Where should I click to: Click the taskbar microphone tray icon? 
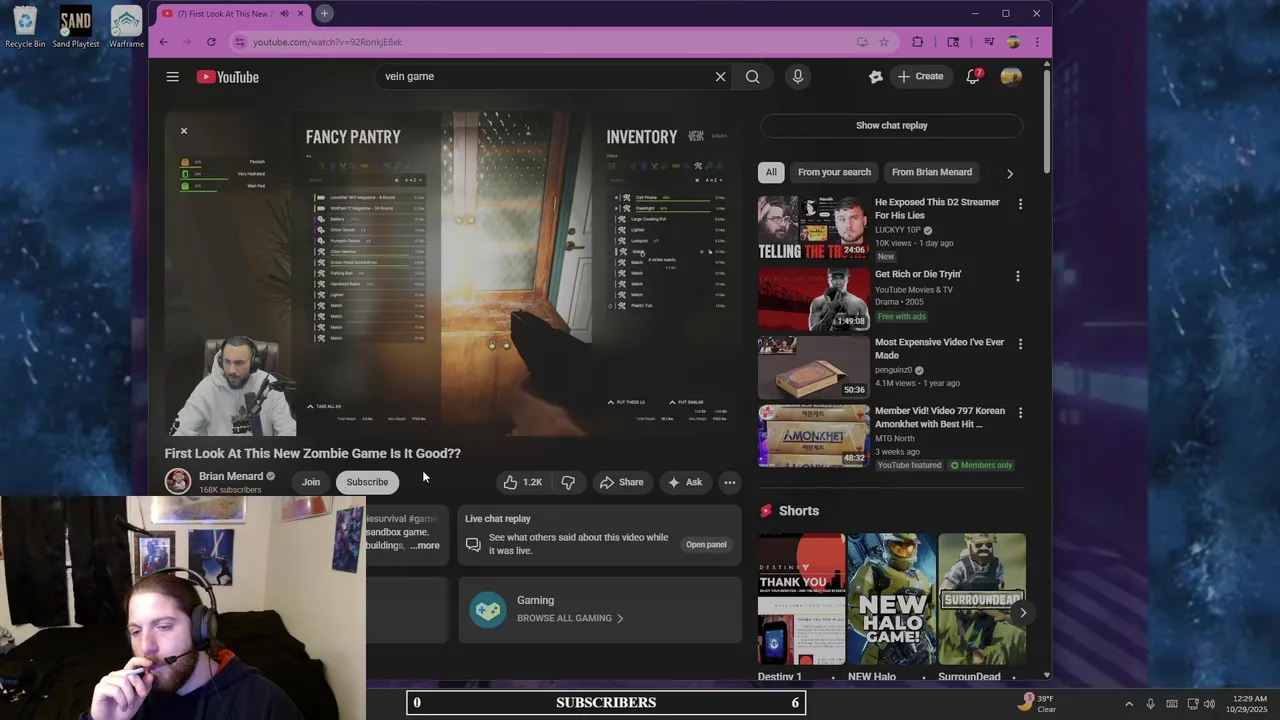point(1150,704)
